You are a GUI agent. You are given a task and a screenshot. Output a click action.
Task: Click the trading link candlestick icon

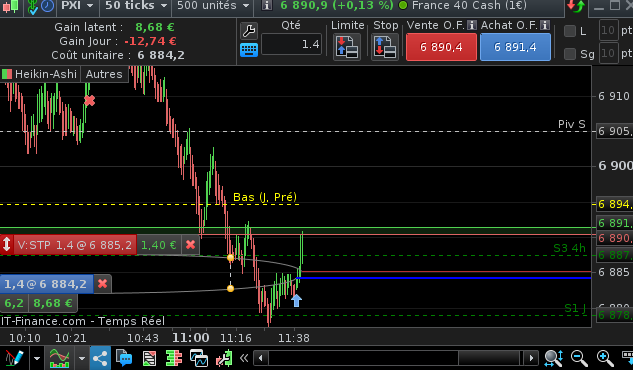(x=224, y=358)
